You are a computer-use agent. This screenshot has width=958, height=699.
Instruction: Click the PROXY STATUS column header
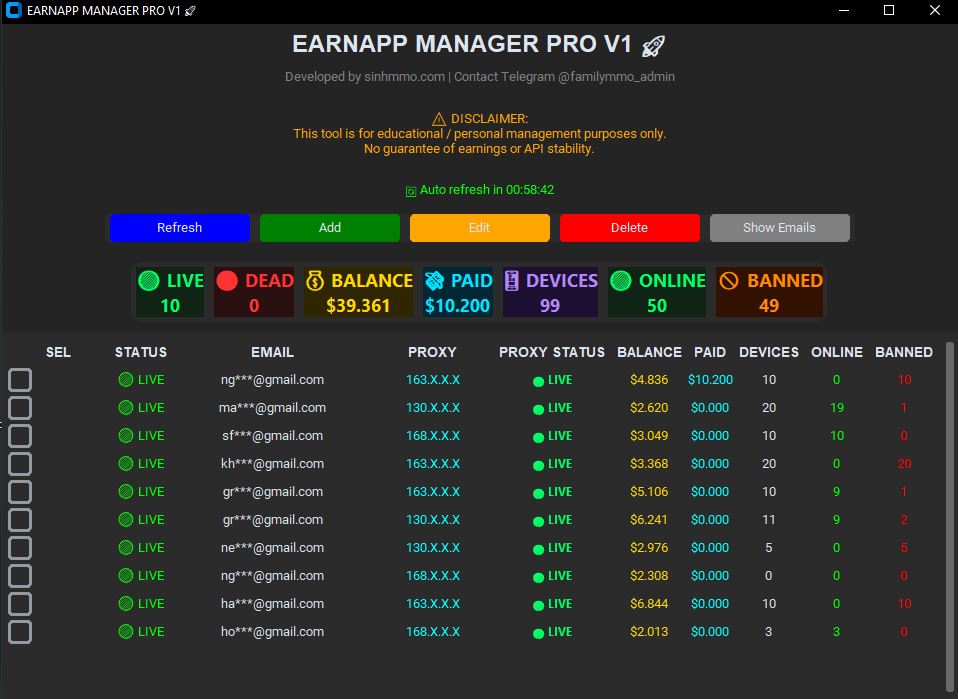coord(552,352)
